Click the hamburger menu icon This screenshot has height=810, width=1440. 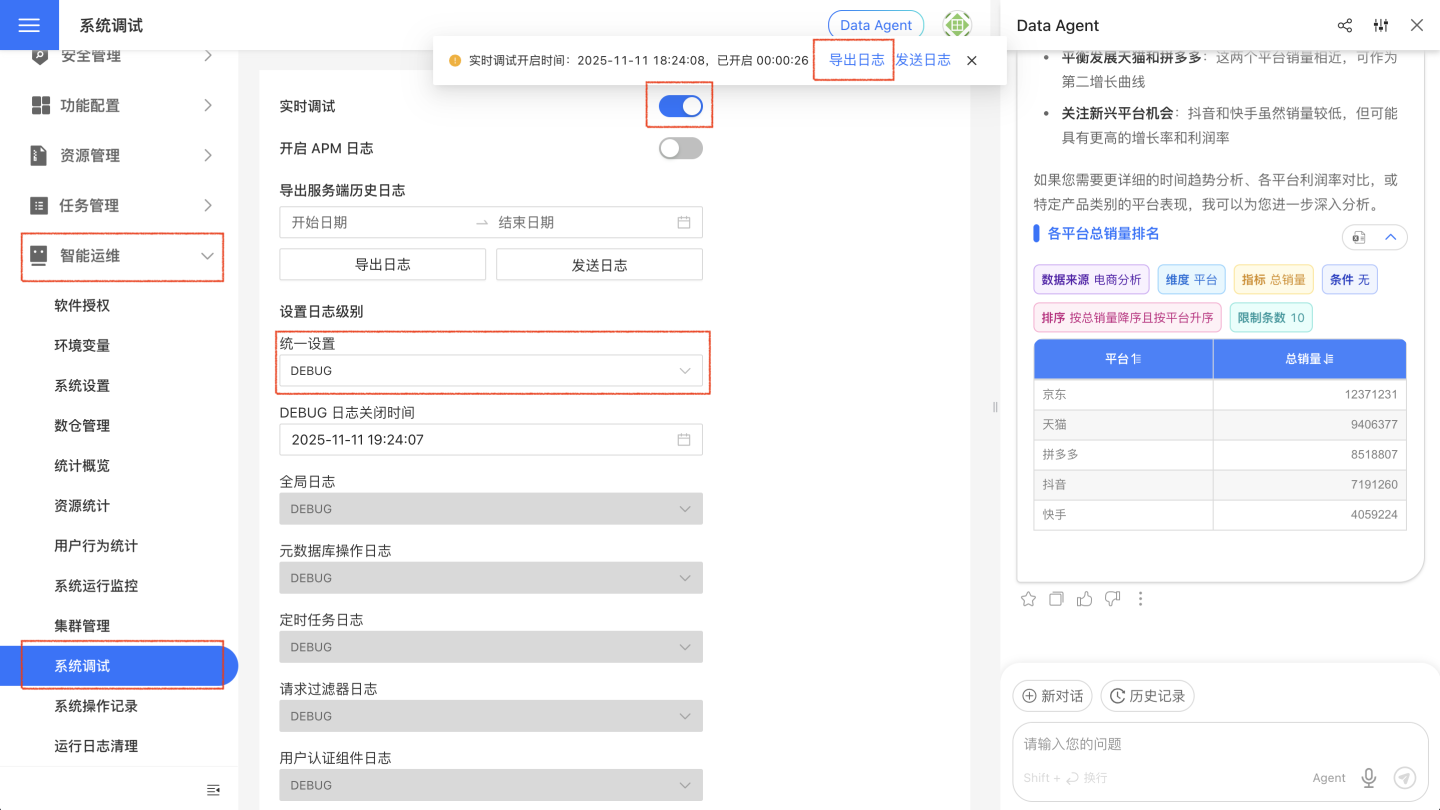29,25
